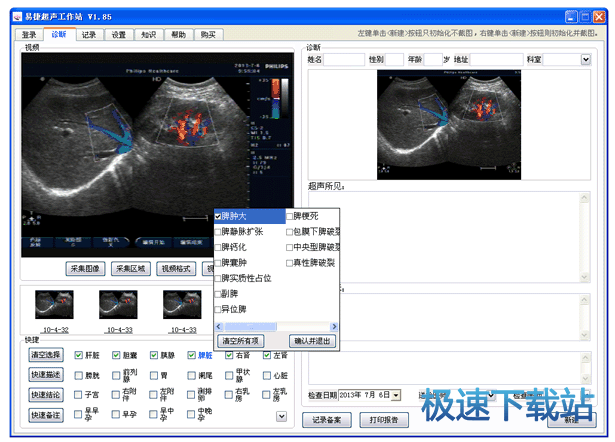Click 超声所见 scrollbar up arrow
Viewport: 615px width, 442px height.
click(584, 198)
